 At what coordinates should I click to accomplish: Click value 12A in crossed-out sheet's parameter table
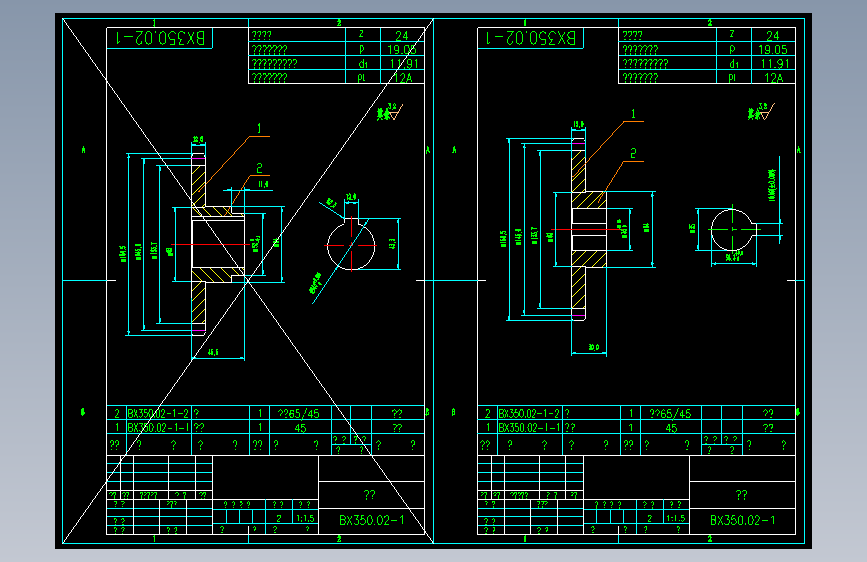[x=403, y=77]
